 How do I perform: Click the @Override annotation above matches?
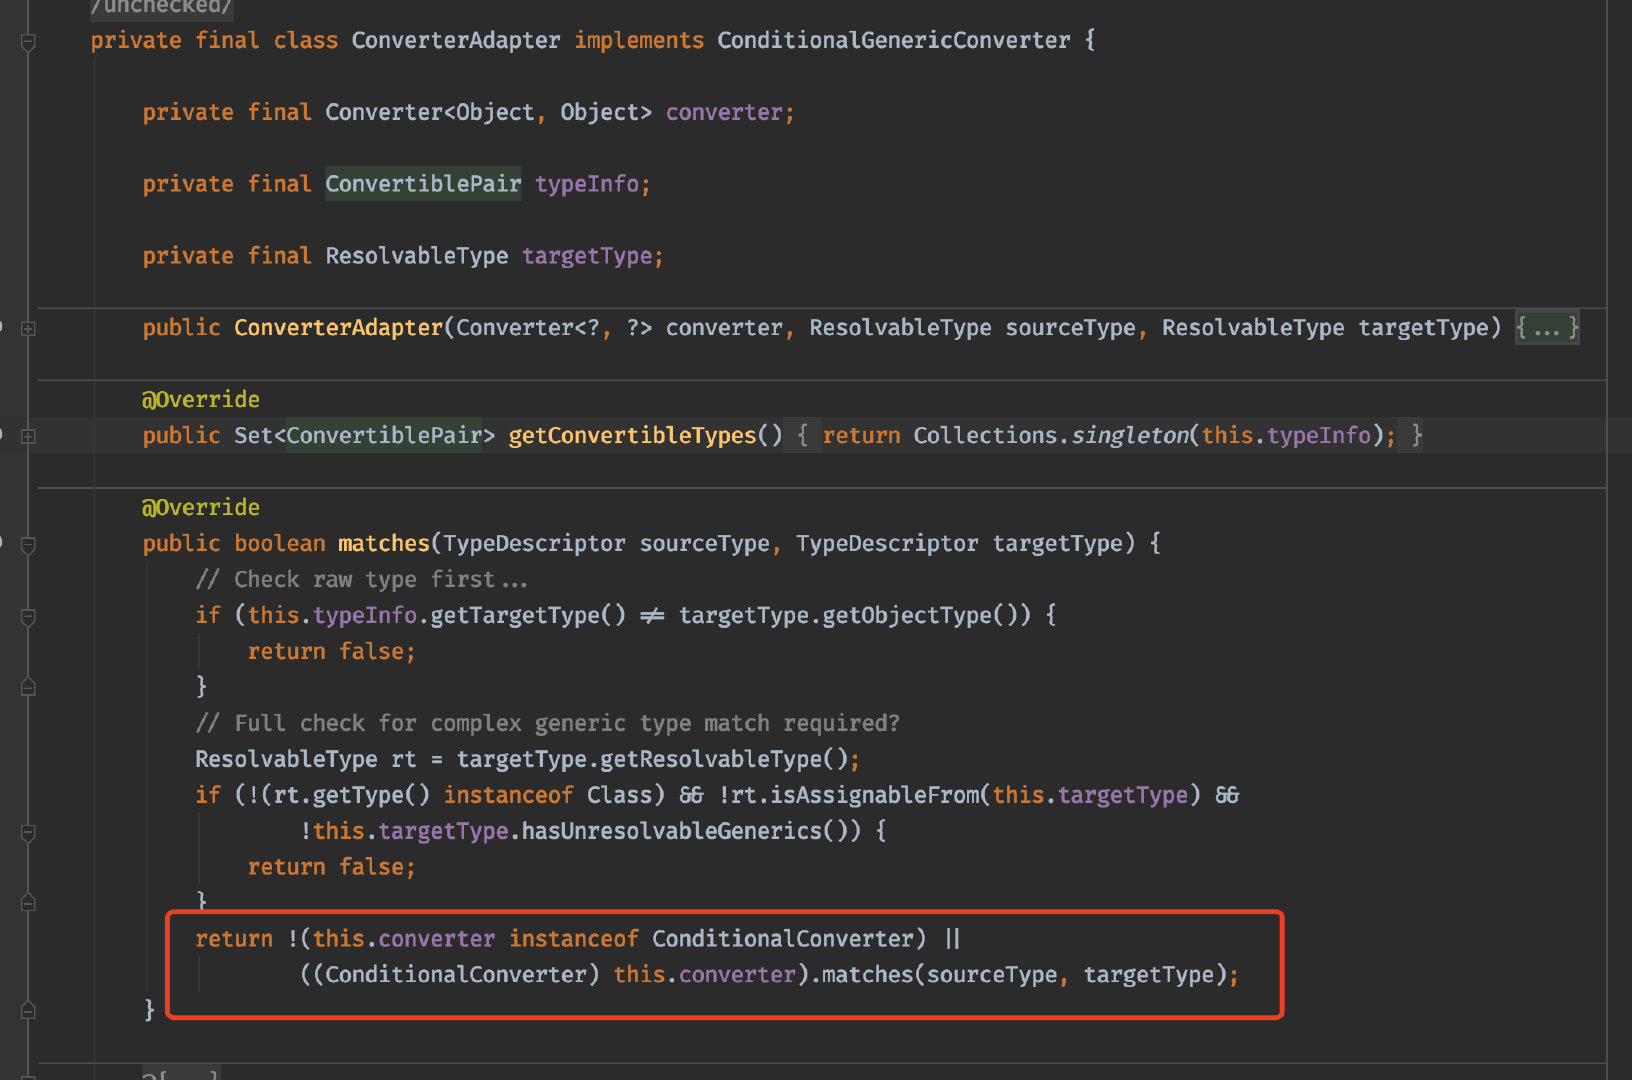(x=201, y=508)
